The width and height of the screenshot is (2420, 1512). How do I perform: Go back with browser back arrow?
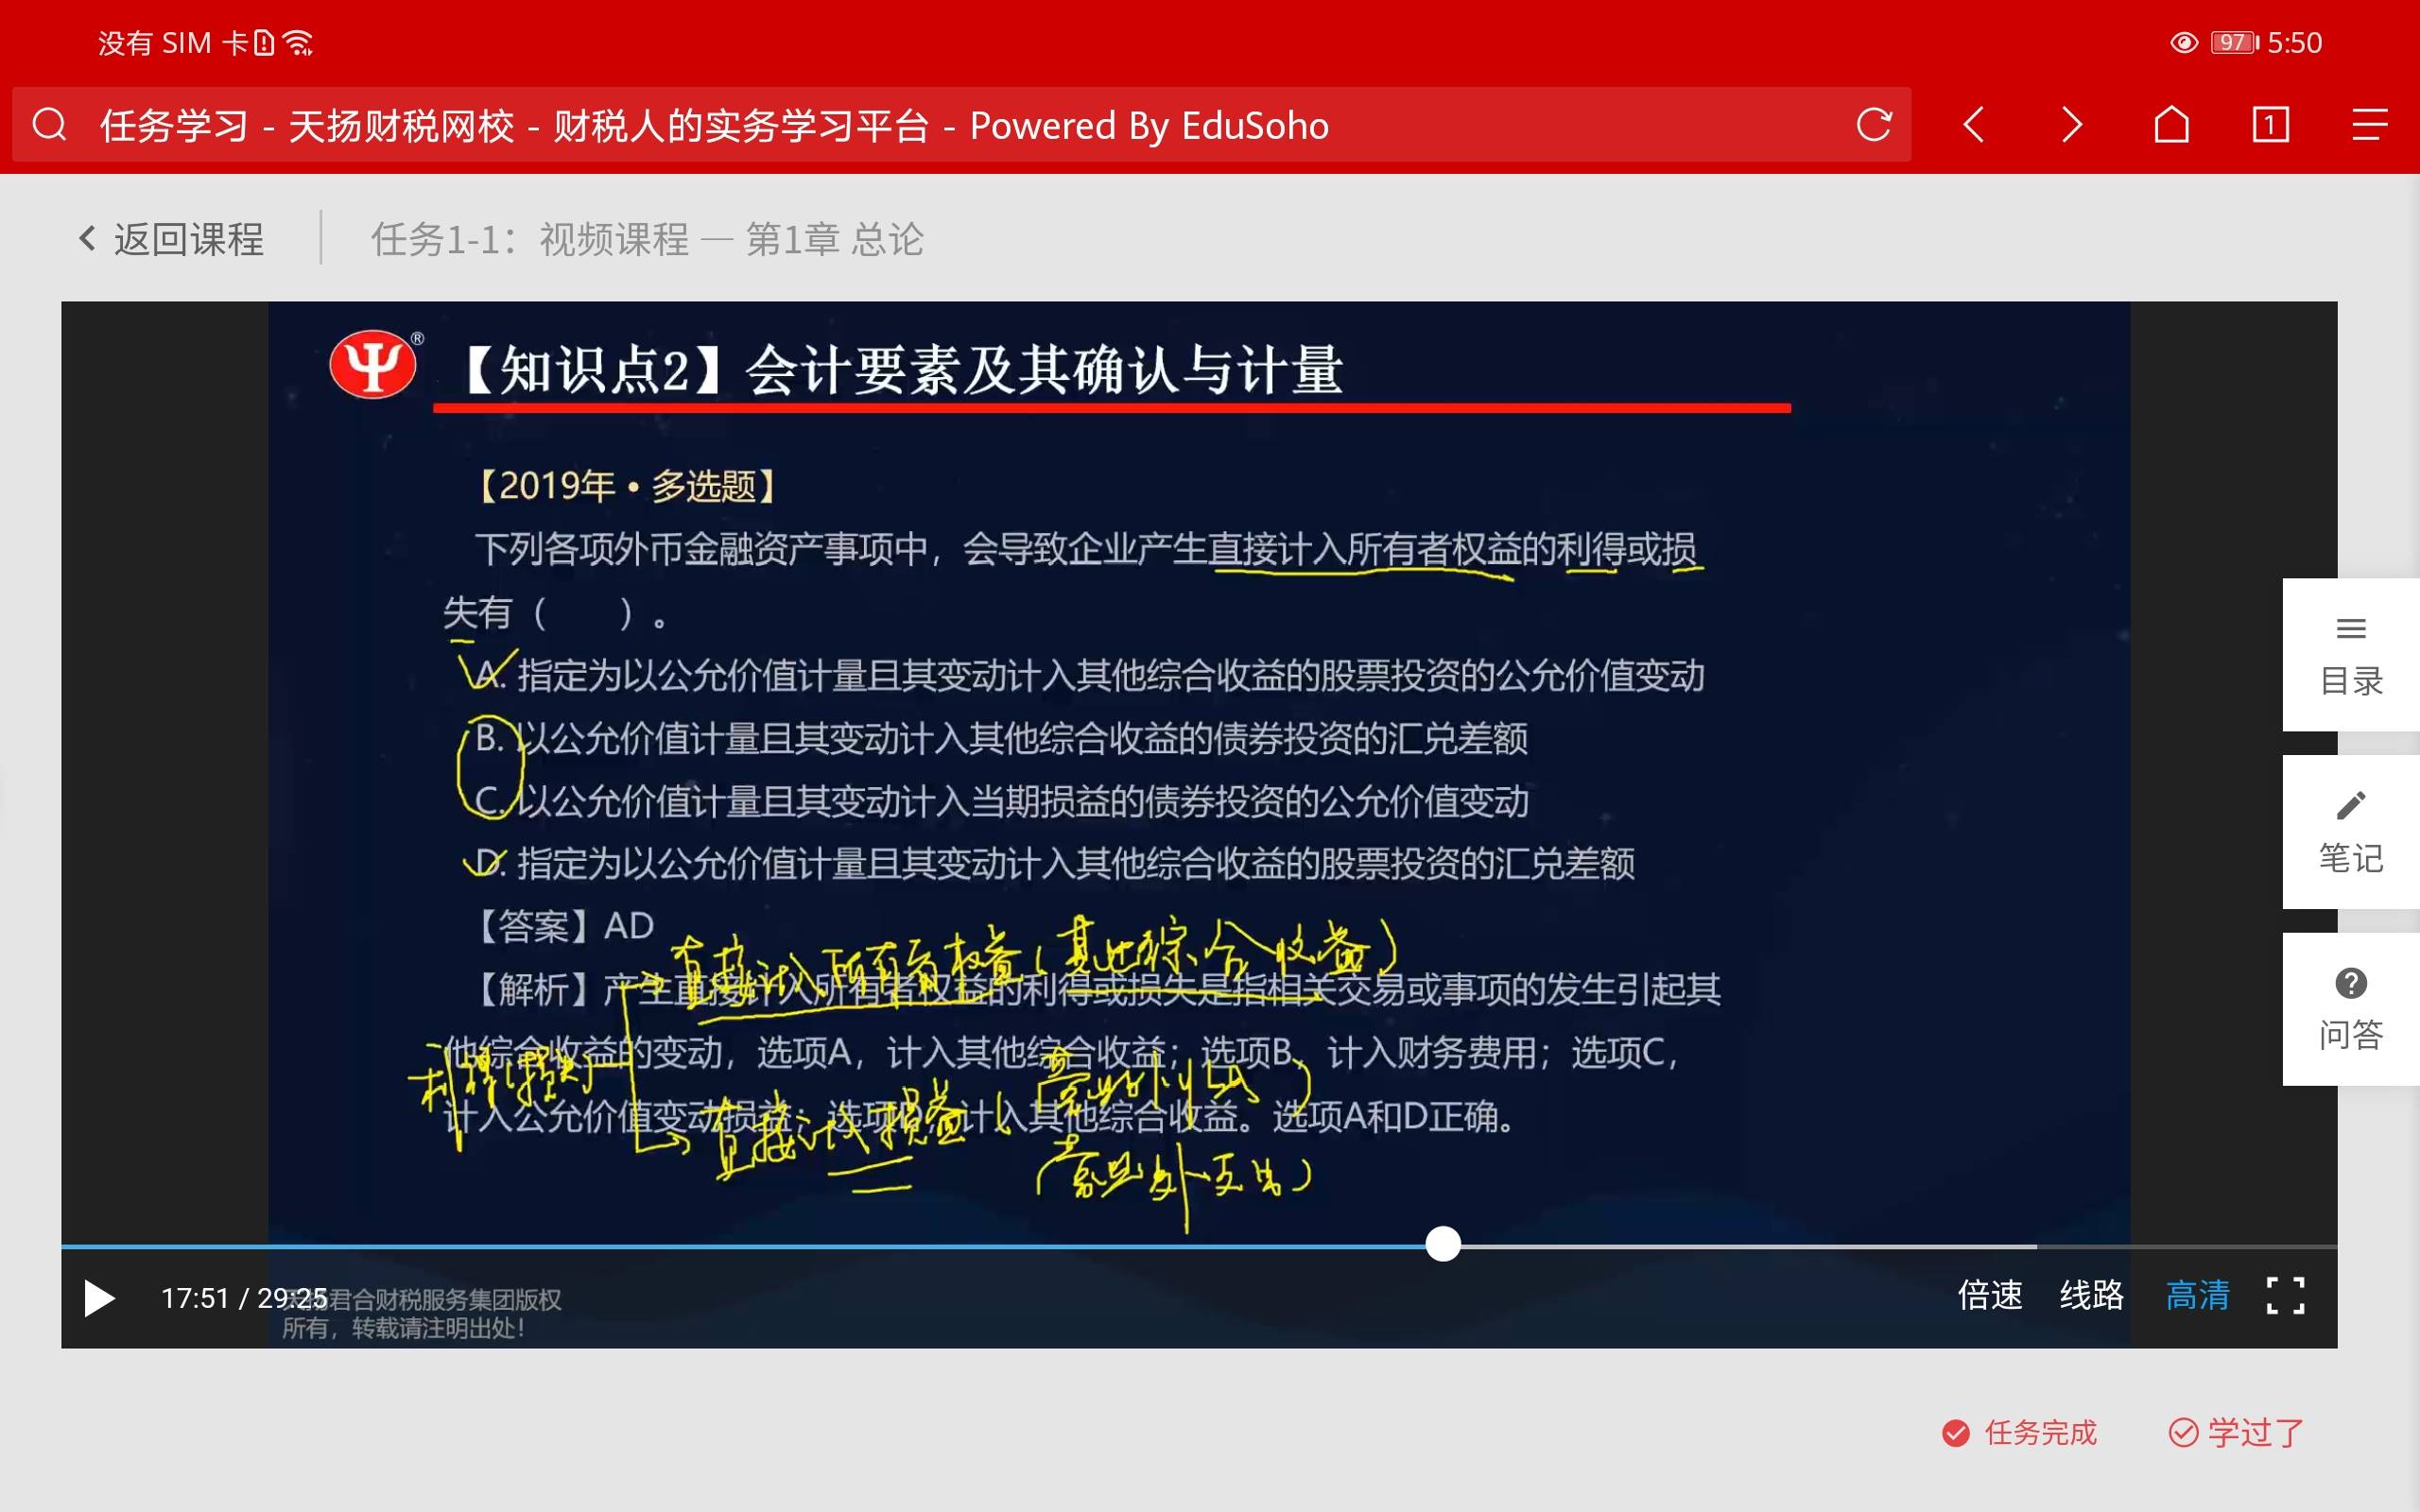[x=1973, y=125]
